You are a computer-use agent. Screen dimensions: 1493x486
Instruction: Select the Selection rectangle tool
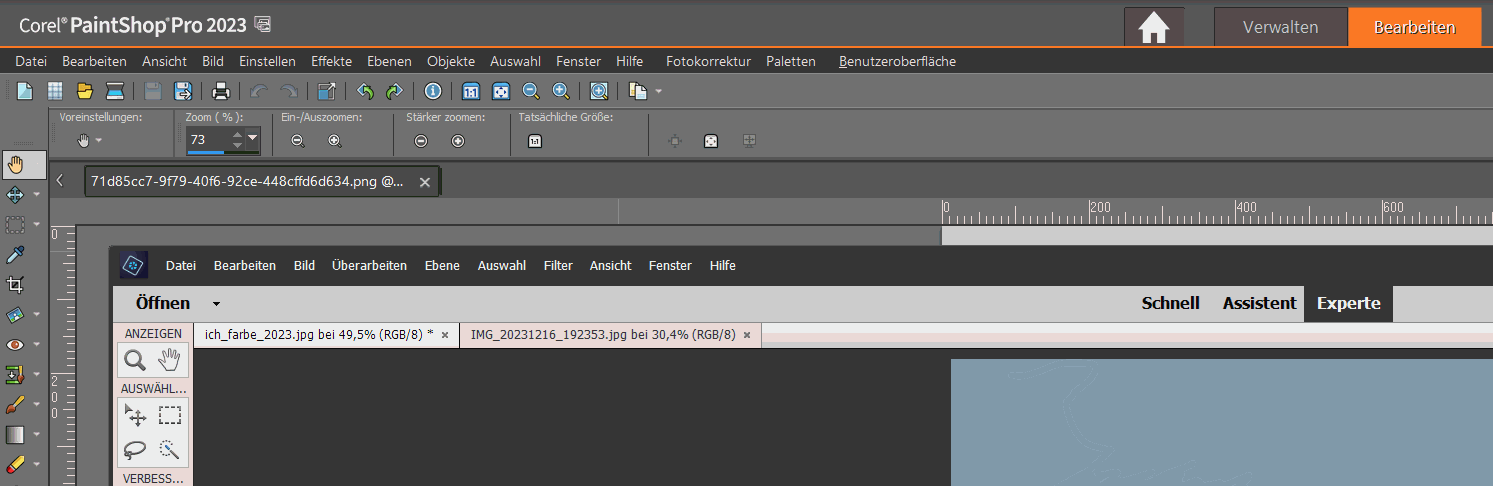point(15,224)
